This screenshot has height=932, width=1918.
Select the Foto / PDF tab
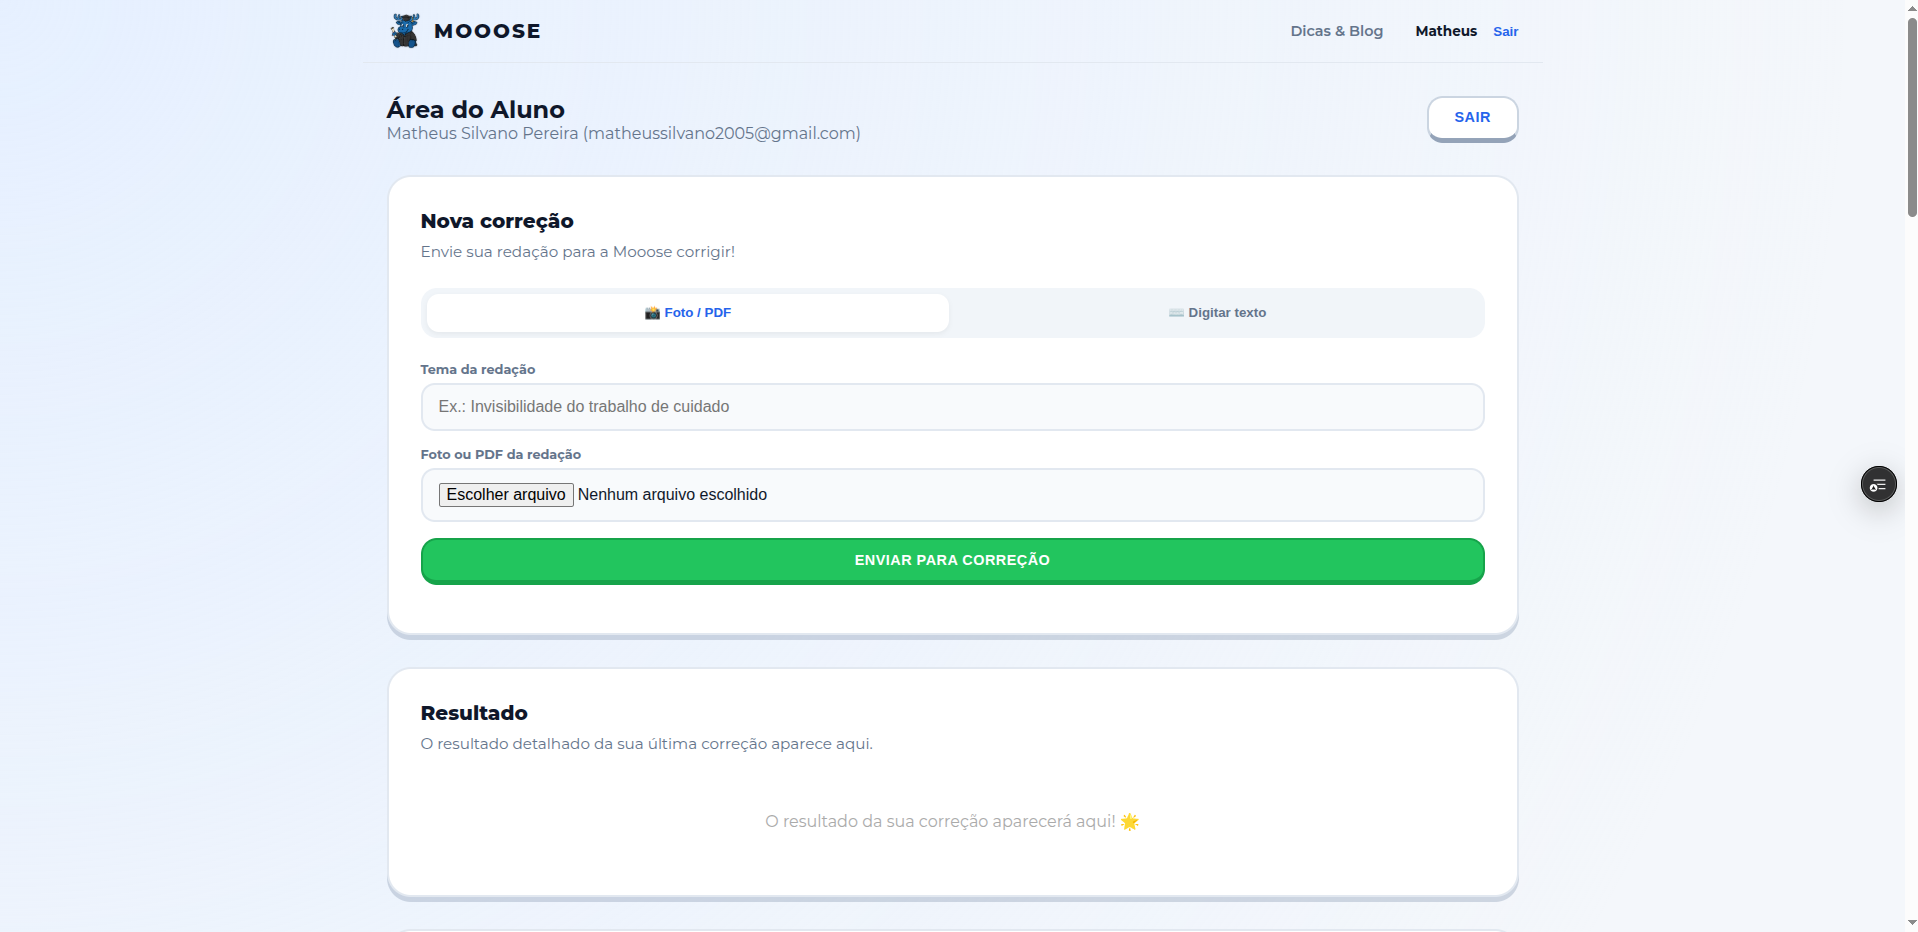pos(688,313)
